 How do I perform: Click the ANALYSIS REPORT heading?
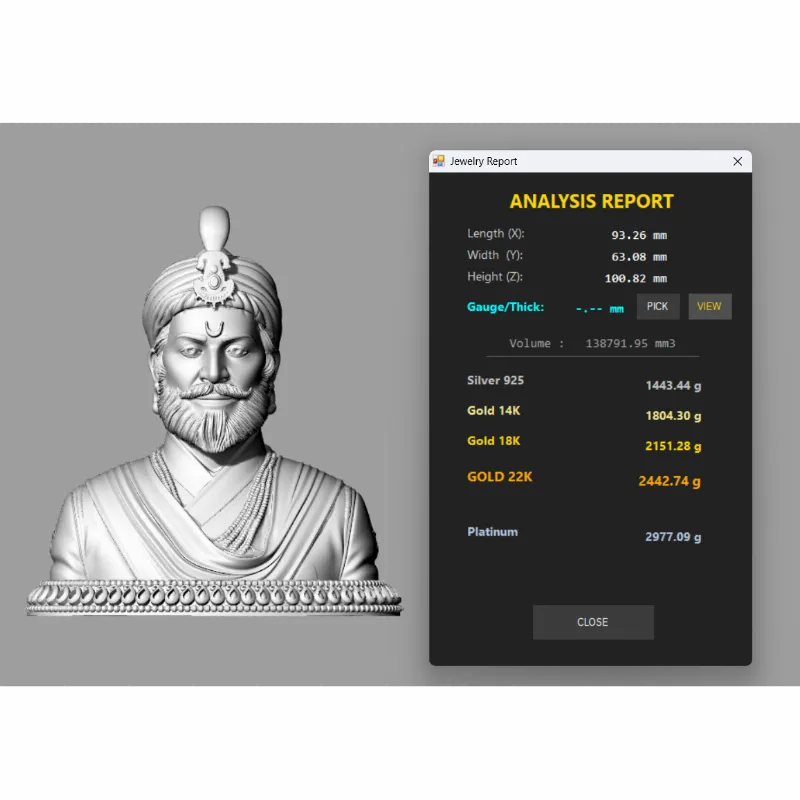pyautogui.click(x=591, y=201)
